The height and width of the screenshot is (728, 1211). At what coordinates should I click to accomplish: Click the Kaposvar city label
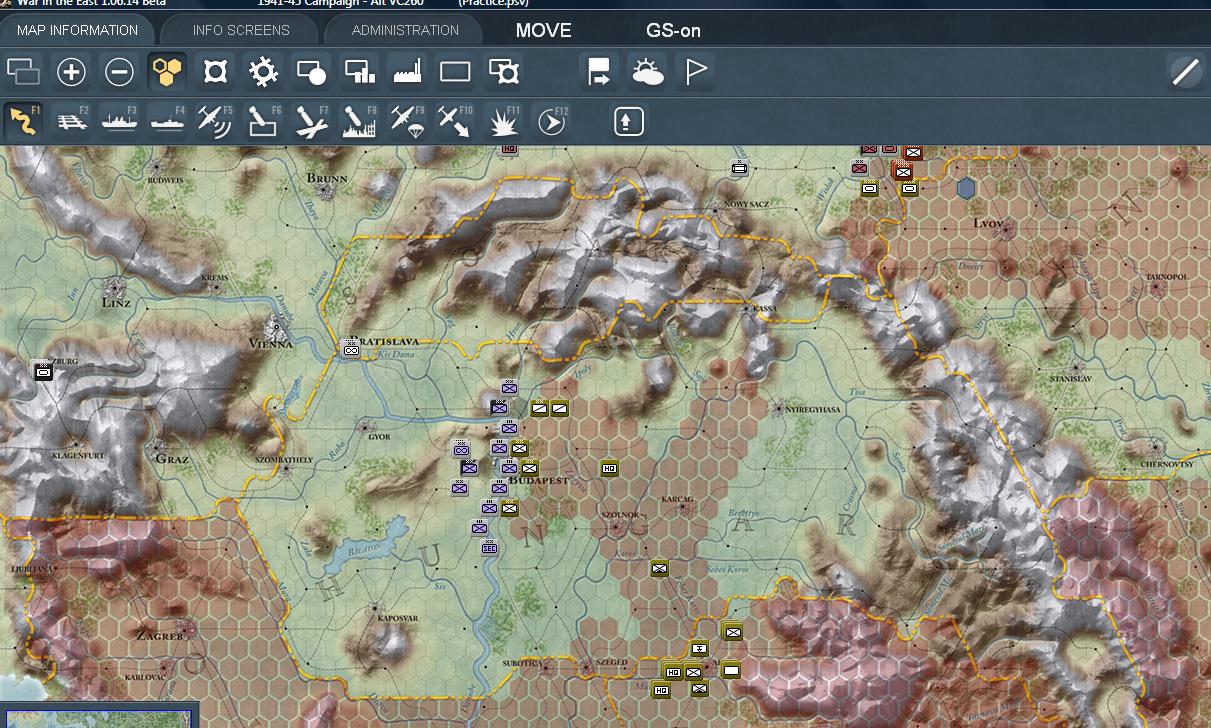click(397, 619)
